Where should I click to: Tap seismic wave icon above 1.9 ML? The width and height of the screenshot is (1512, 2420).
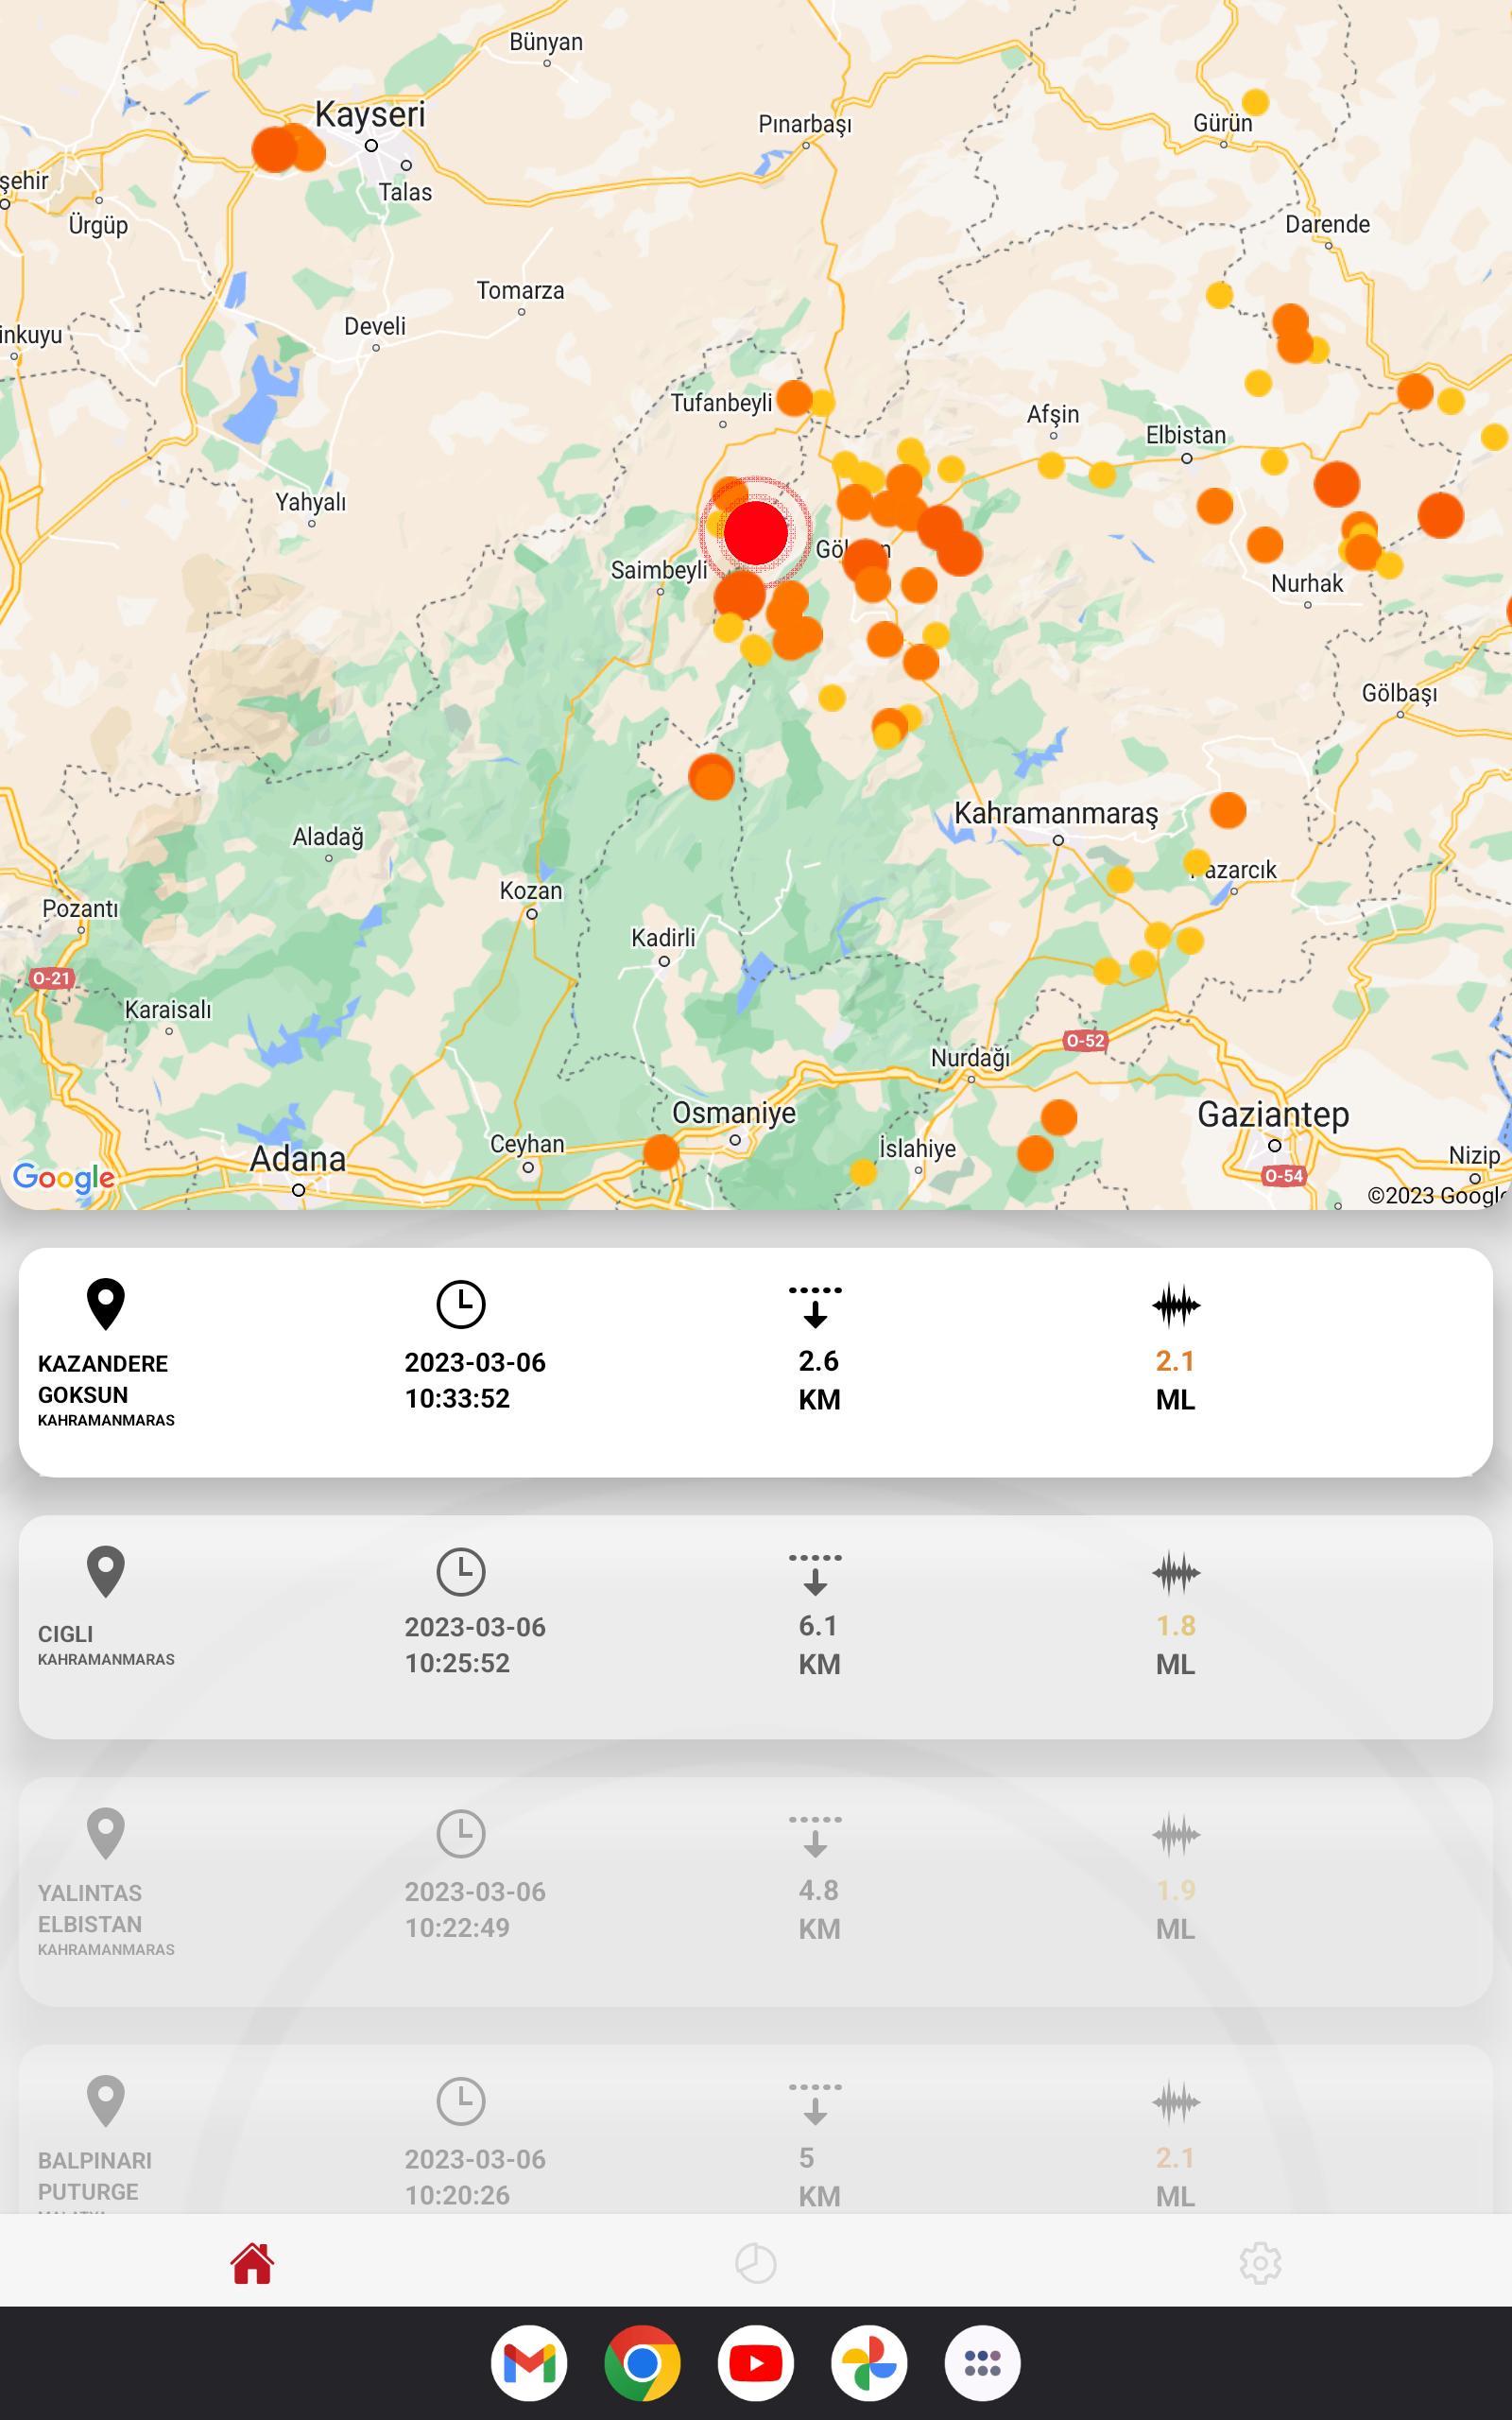point(1176,1835)
